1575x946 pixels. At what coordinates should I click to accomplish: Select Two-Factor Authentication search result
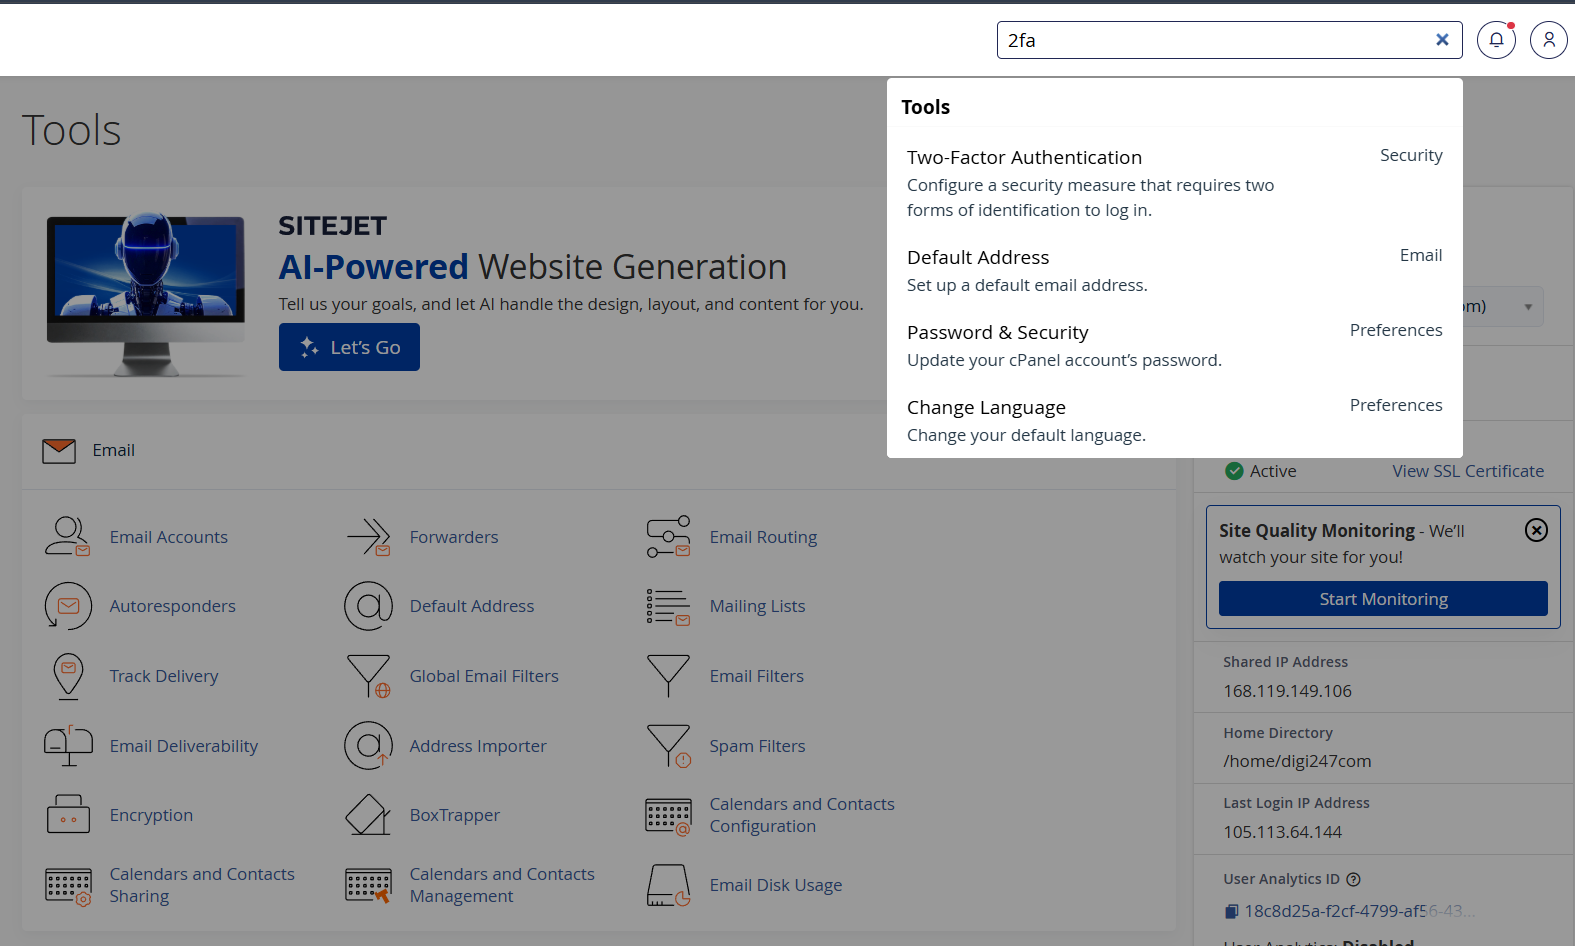(x=1024, y=158)
